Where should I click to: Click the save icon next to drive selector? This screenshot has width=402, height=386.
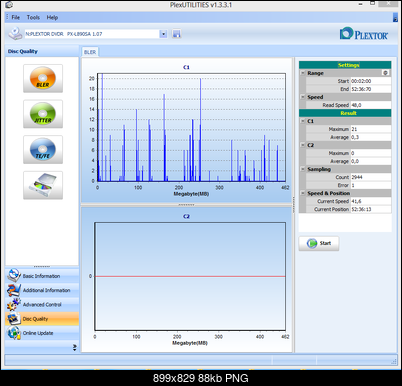point(177,34)
